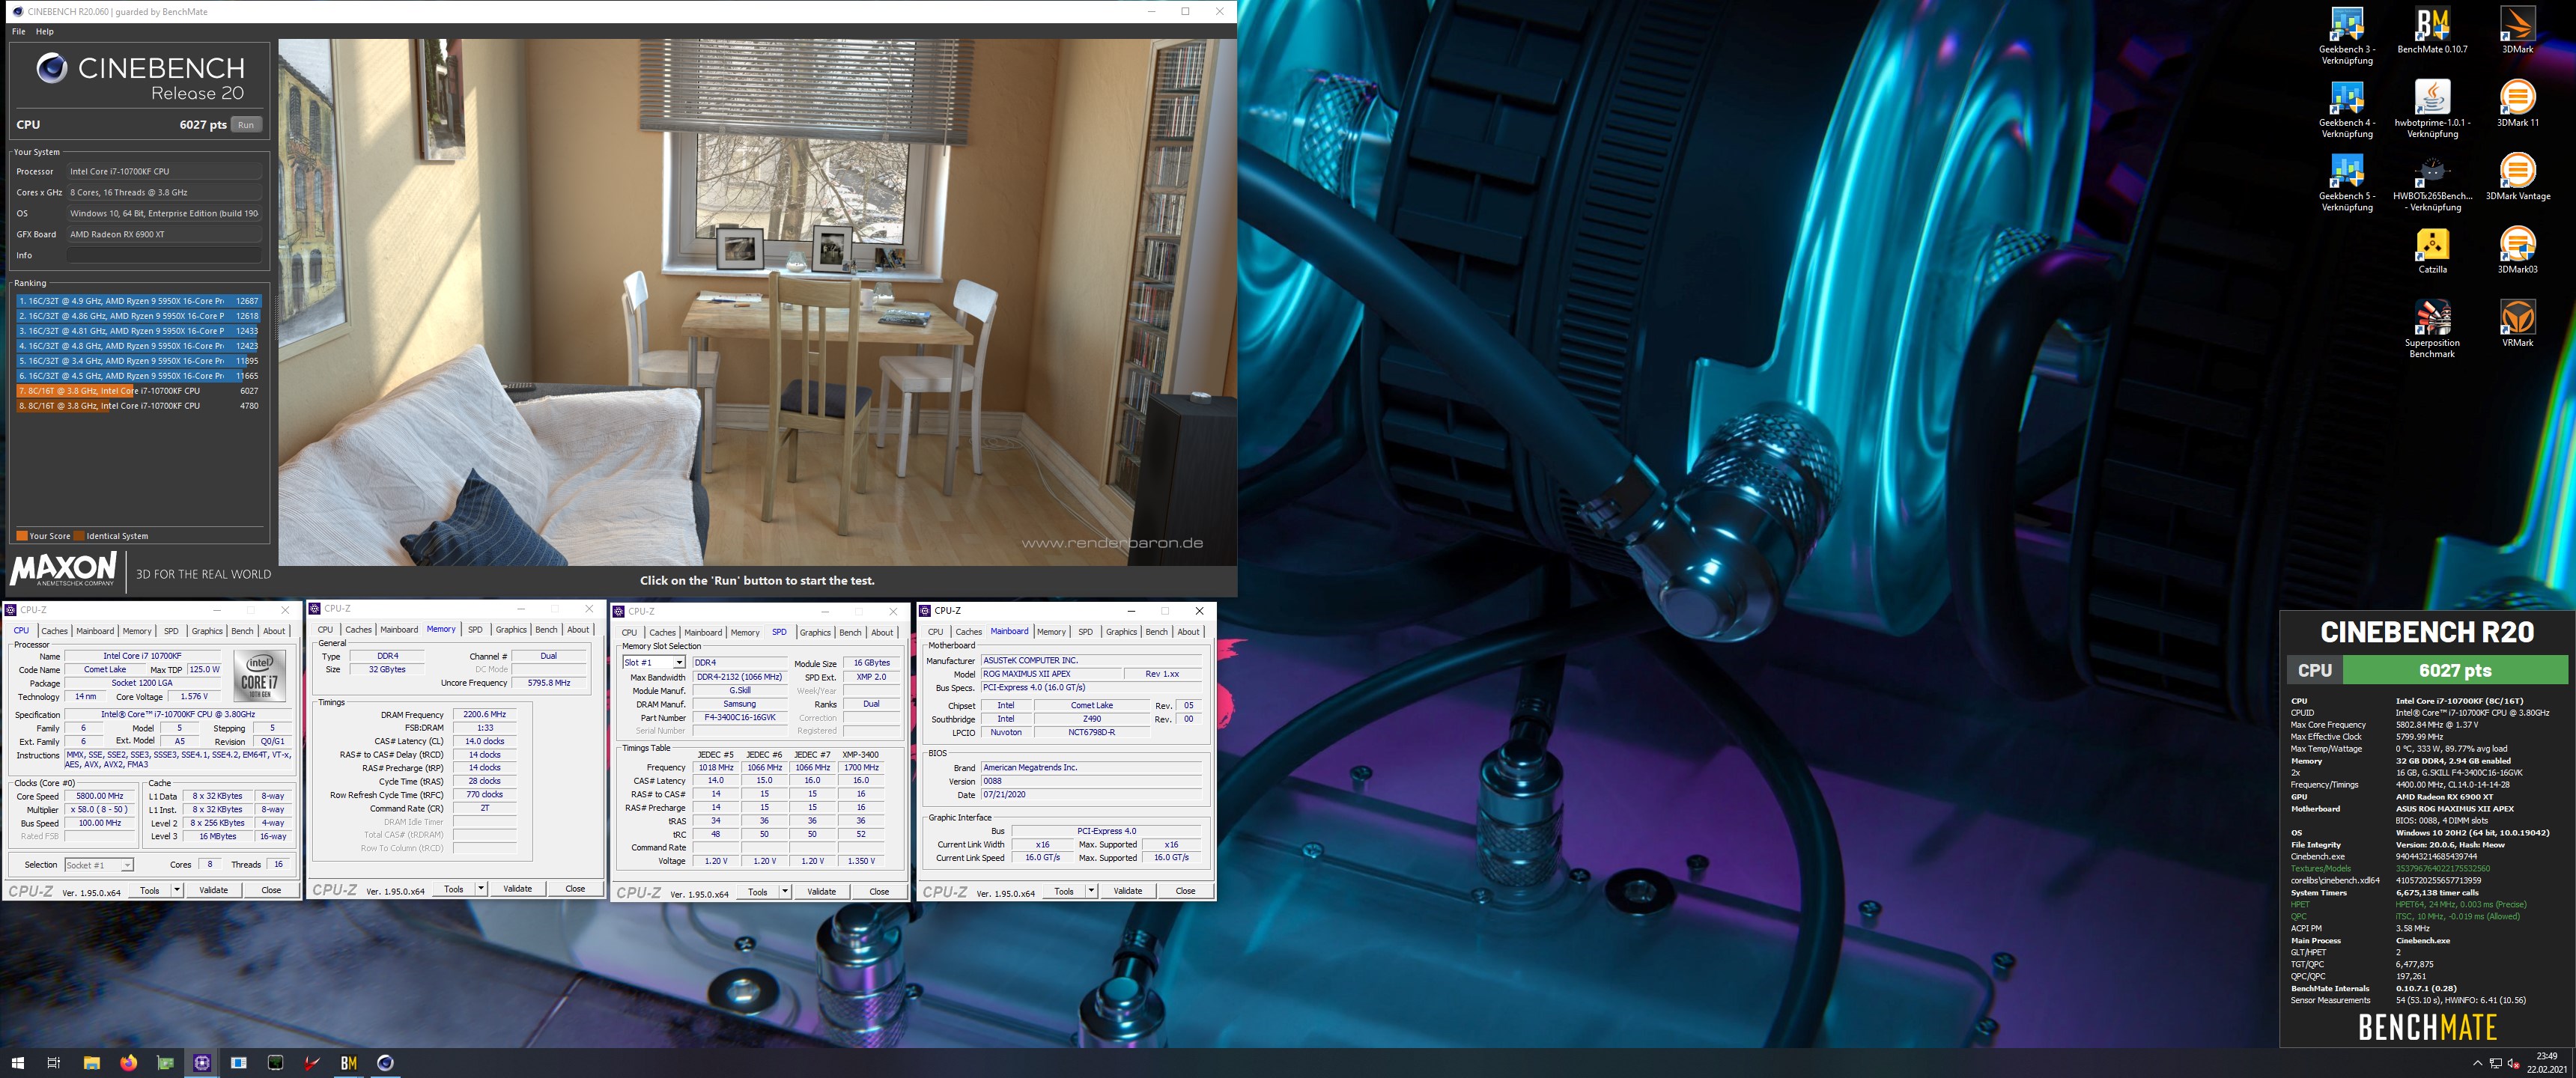Open hwbotprime-1.0.1 Java shortcut
The image size is (2576, 1078).
(2432, 110)
